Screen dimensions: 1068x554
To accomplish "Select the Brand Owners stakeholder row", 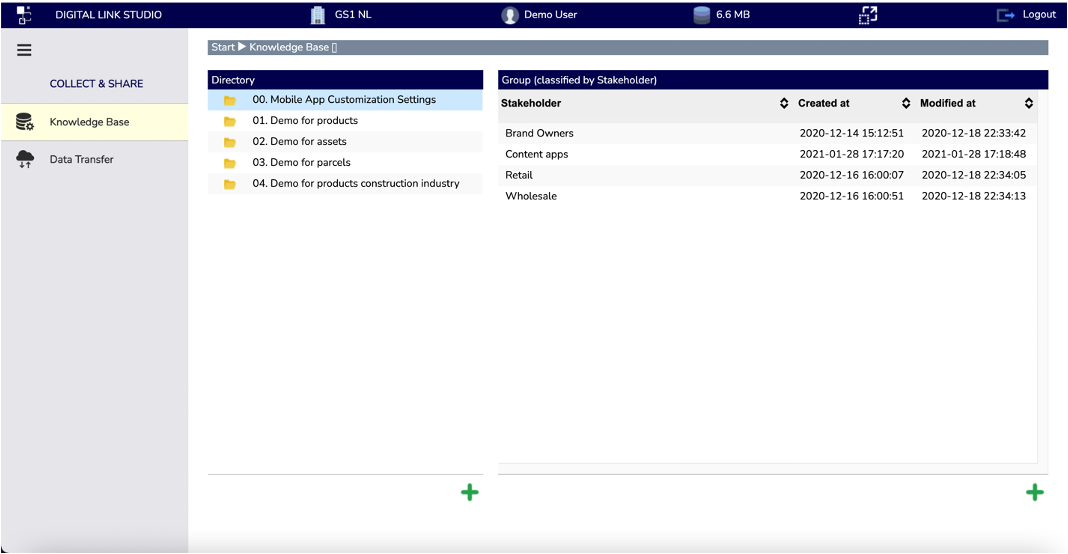I will tap(768, 133).
